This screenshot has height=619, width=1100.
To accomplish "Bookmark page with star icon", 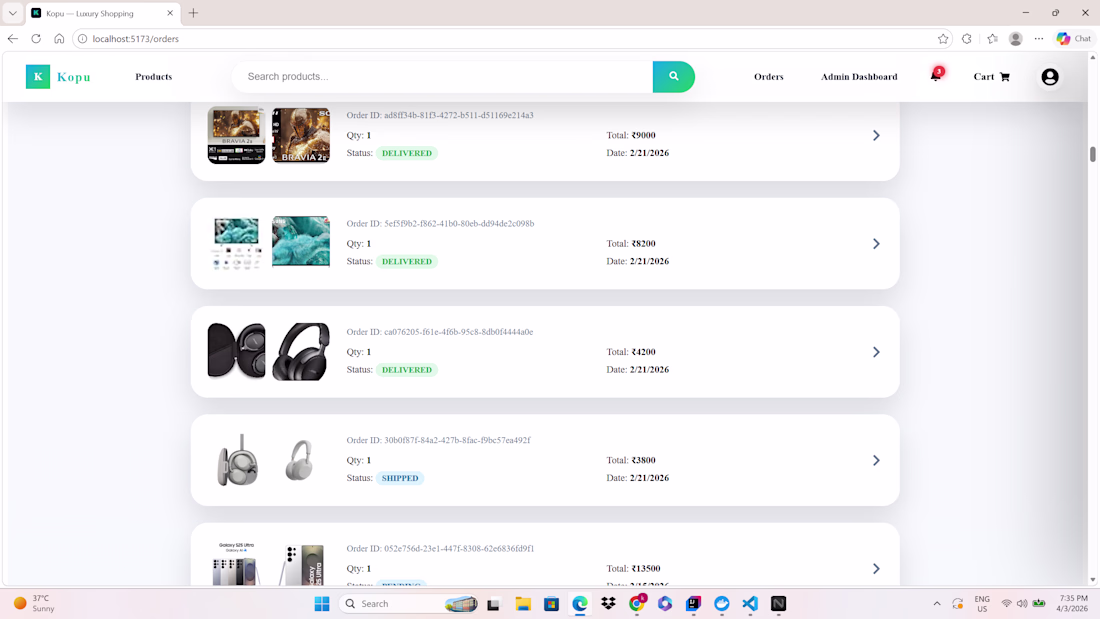I will tap(943, 39).
